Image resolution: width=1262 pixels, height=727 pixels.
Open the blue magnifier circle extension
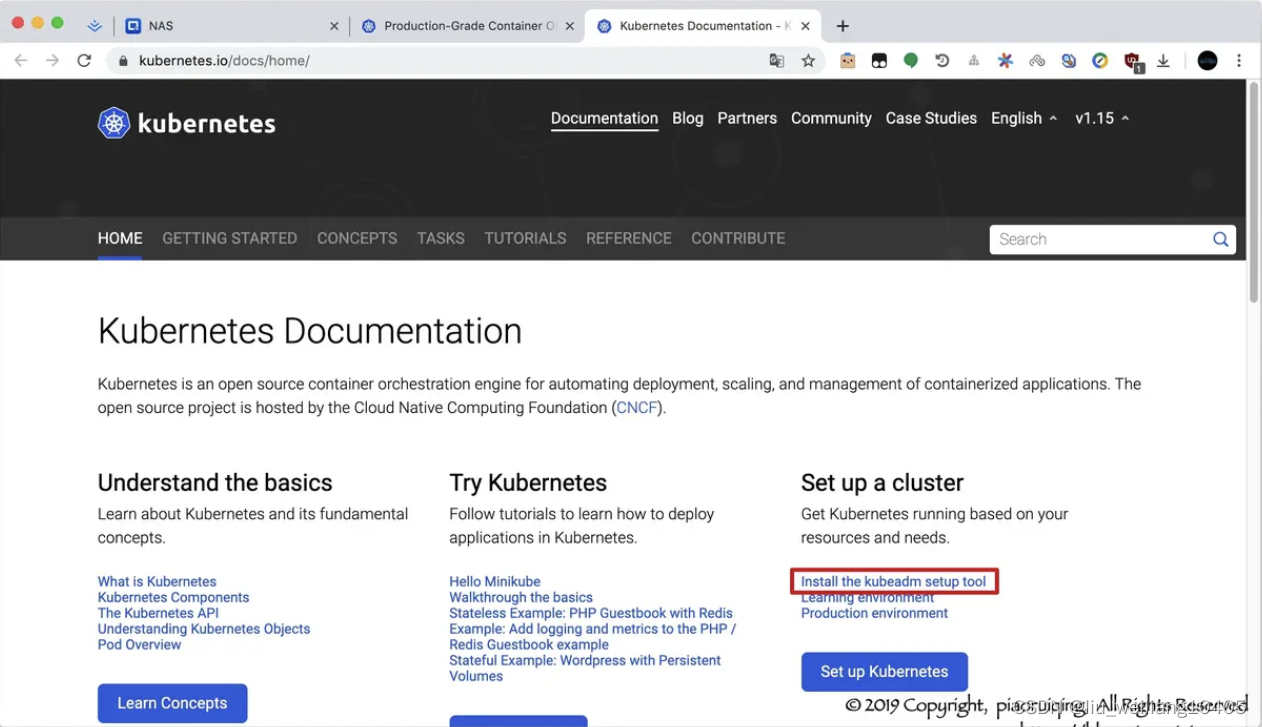[x=1069, y=61]
